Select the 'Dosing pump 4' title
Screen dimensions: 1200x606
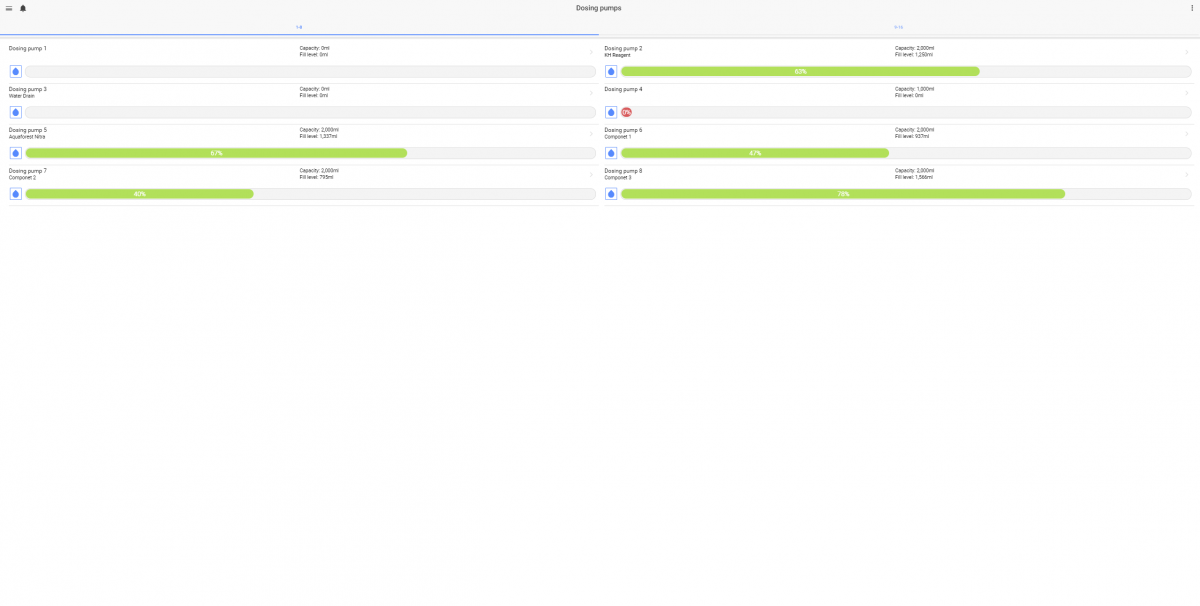624,89
